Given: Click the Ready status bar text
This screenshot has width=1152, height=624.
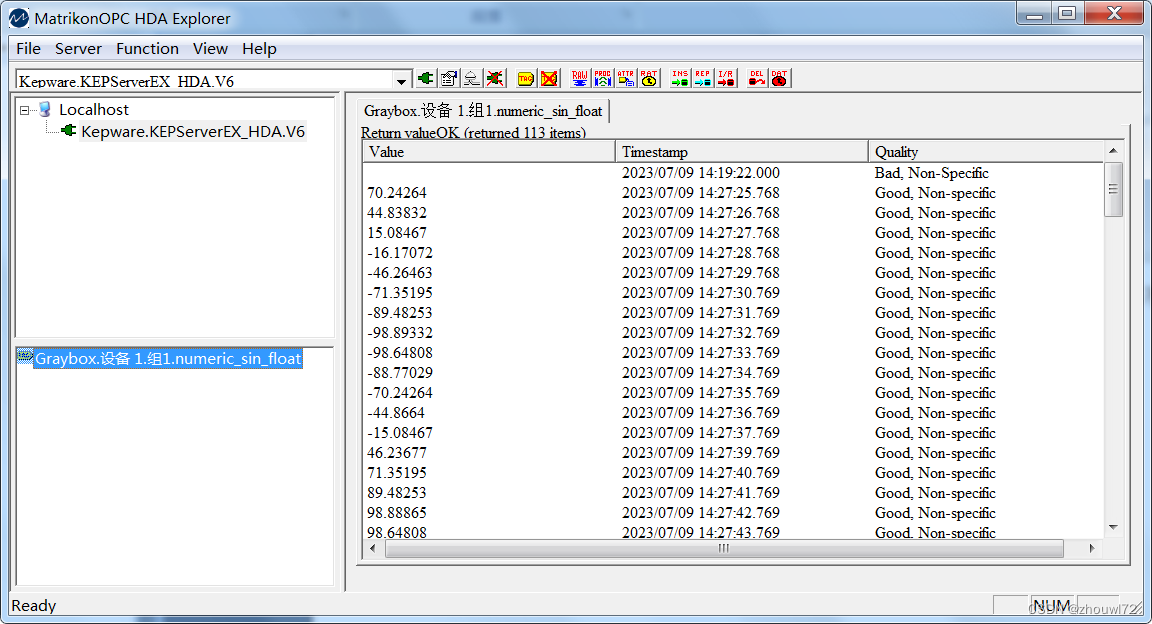Looking at the screenshot, I should click(34, 606).
